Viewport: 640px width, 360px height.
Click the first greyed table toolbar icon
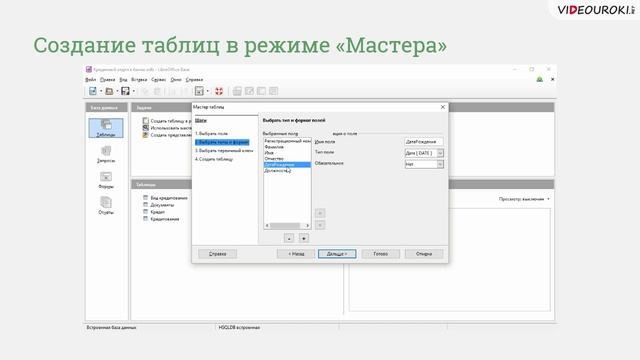pyautogui.click(x=237, y=91)
